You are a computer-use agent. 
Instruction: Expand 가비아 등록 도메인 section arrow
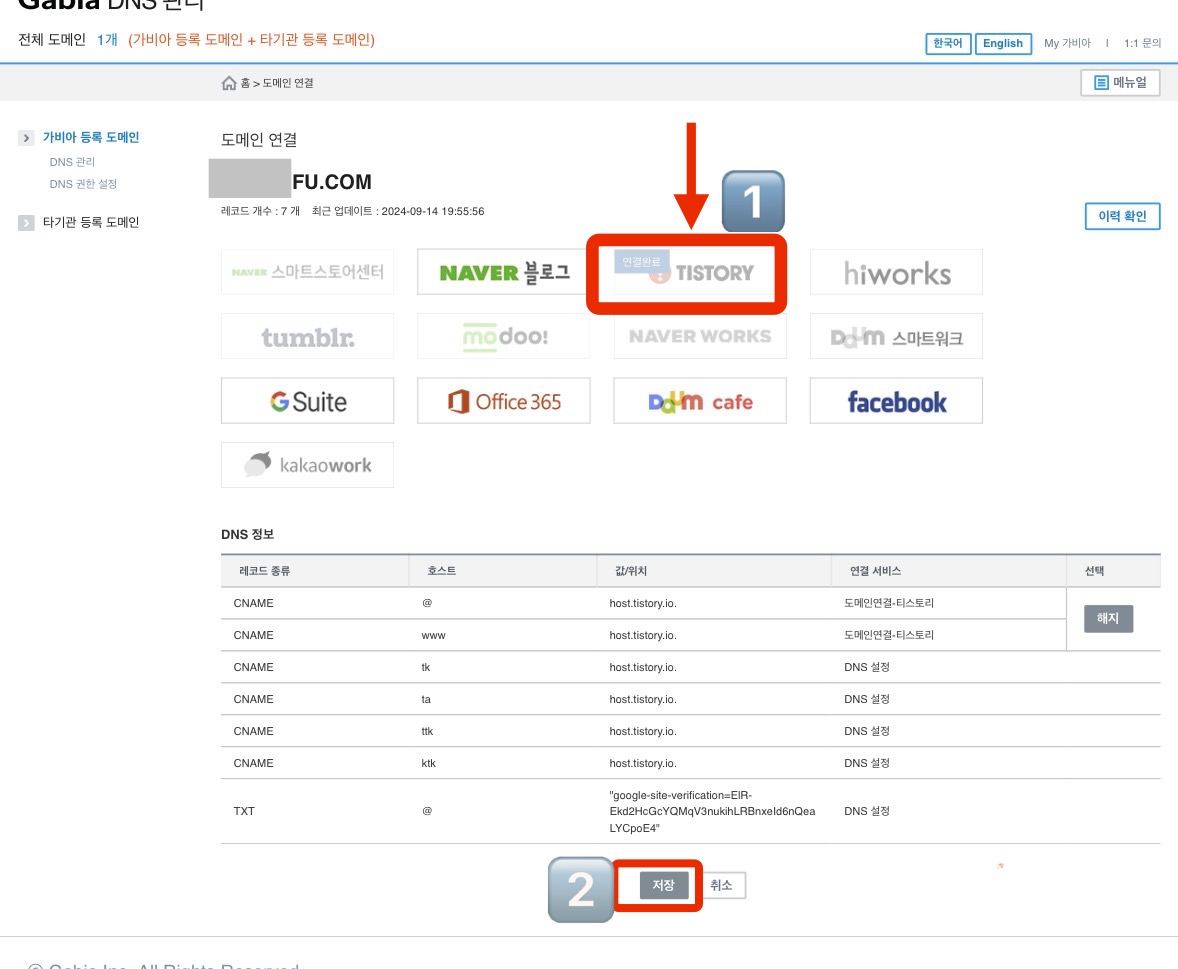(x=26, y=138)
